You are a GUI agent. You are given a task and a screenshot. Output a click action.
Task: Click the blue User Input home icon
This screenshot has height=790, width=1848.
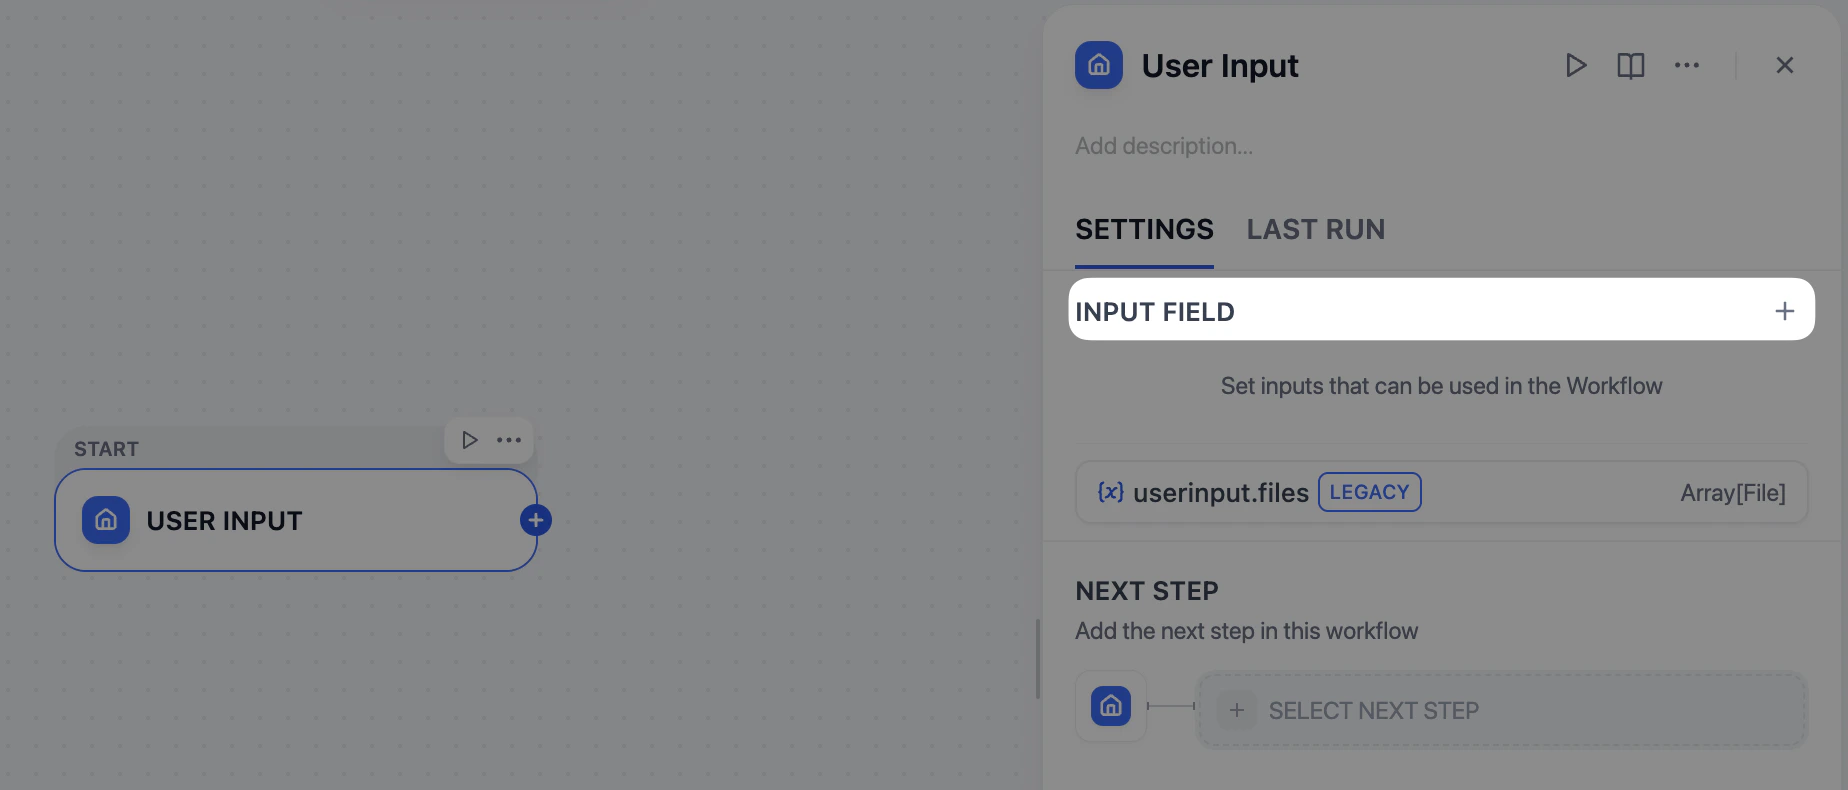point(1098,65)
